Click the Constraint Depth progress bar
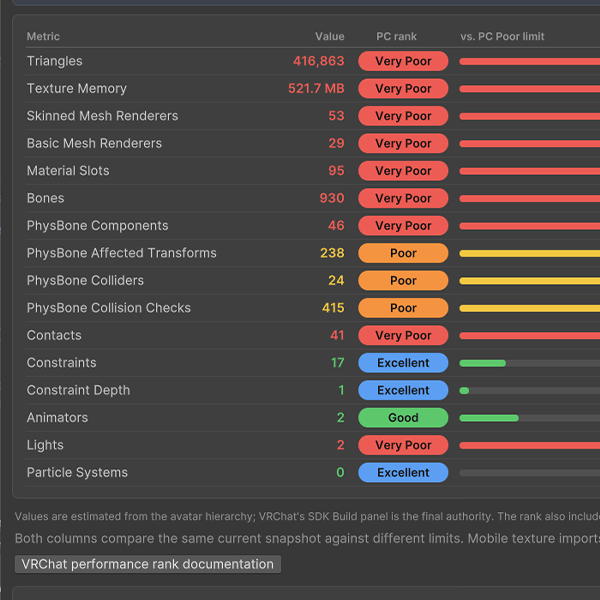The image size is (600, 600). click(464, 391)
